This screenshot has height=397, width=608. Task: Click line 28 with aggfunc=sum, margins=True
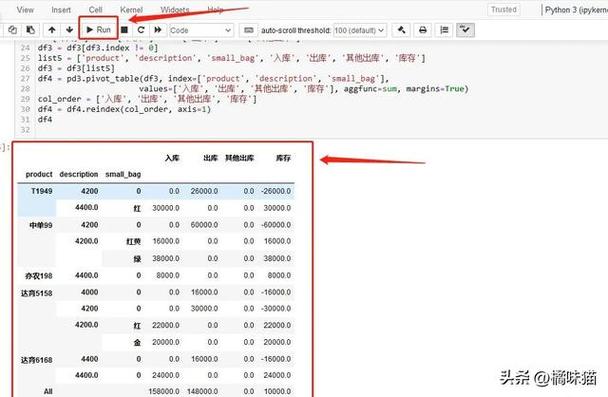(304, 89)
